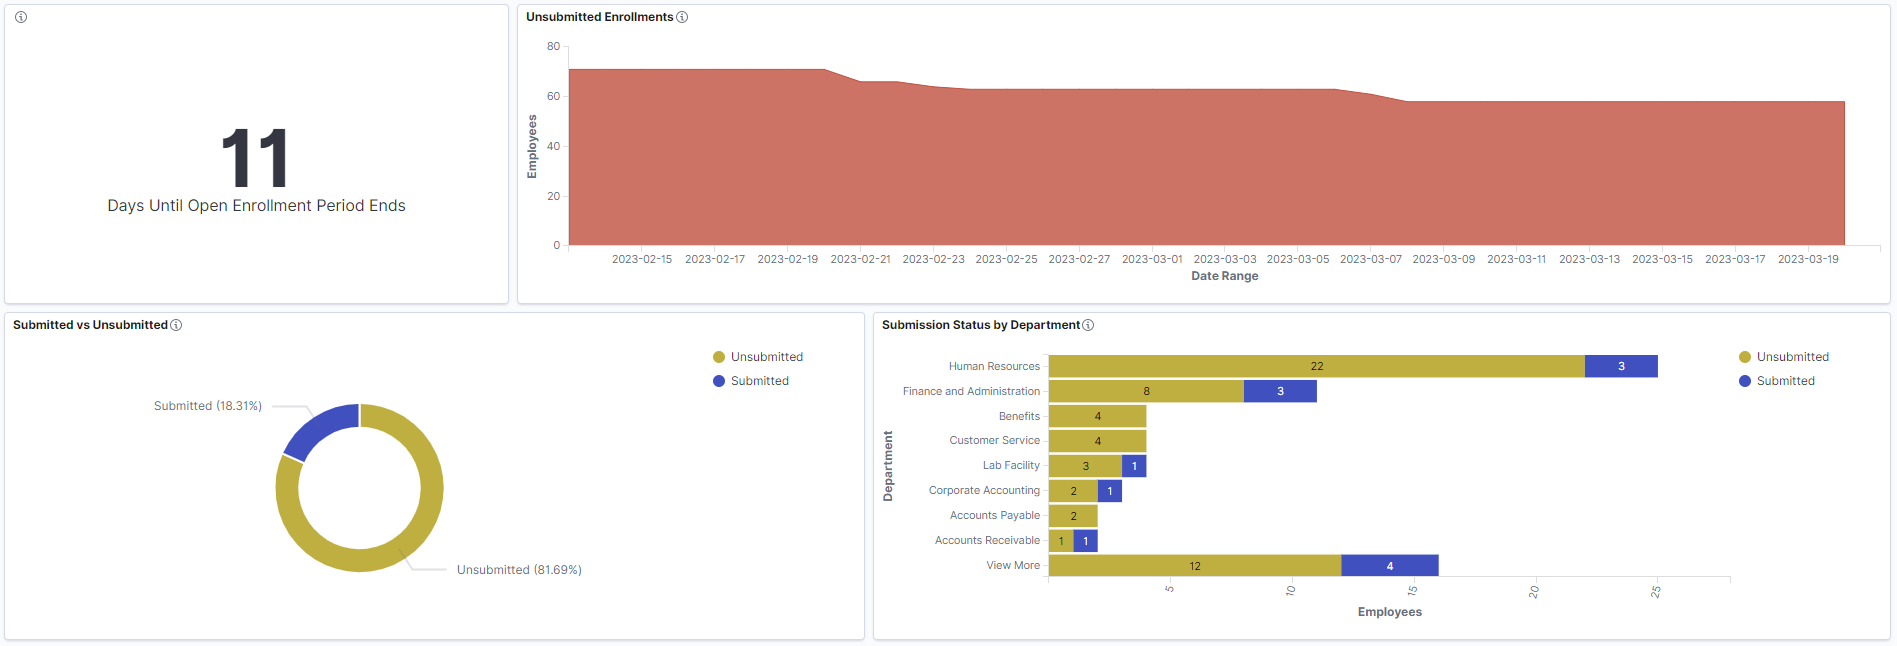Click Lab Facility unsubmitted bar showing 3
This screenshot has height=646, width=1897.
click(x=1085, y=466)
